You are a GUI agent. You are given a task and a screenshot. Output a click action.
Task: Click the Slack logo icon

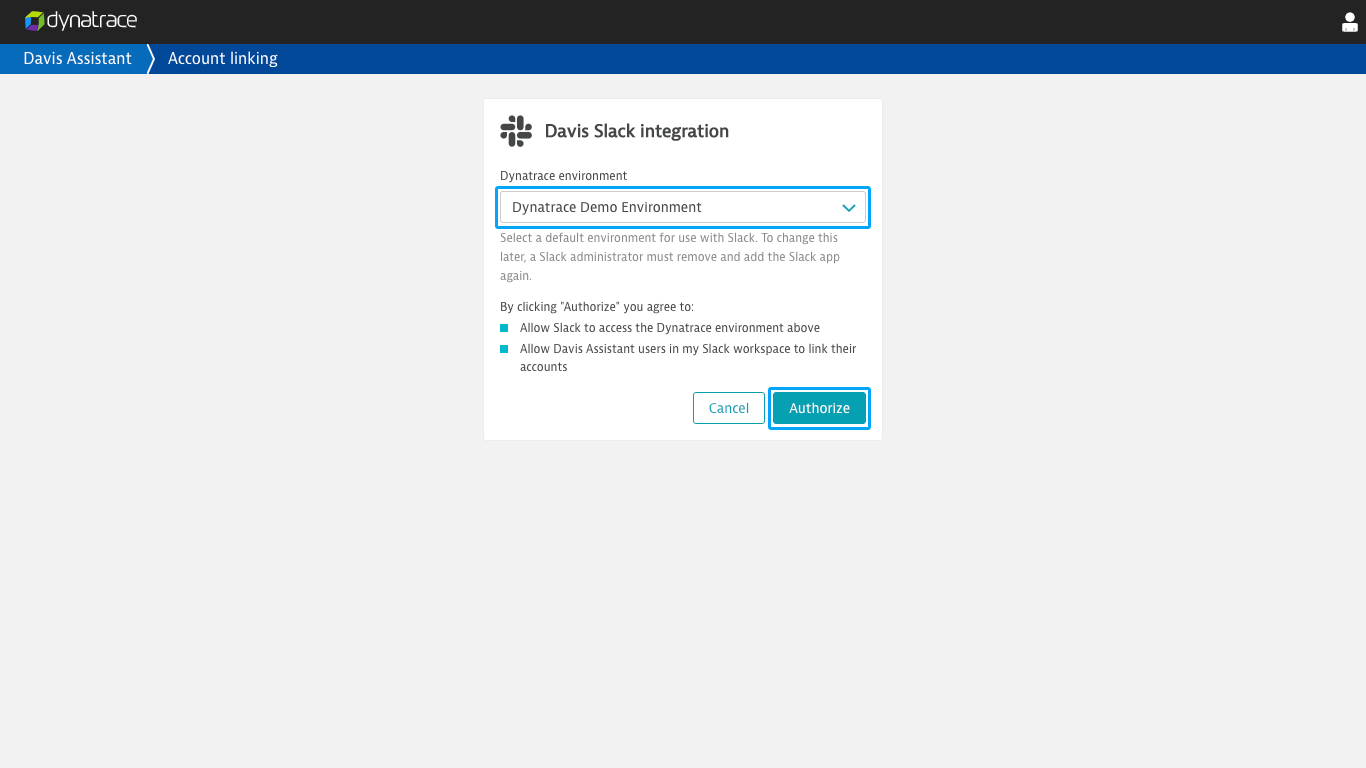click(516, 131)
